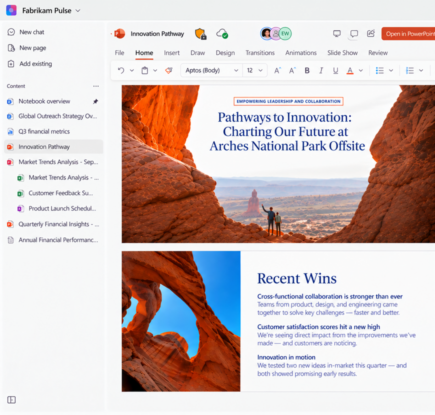Image resolution: width=435 pixels, height=415 pixels.
Task: Open the parent Market Trends Analysis - Sep presentation
Action: click(53, 162)
